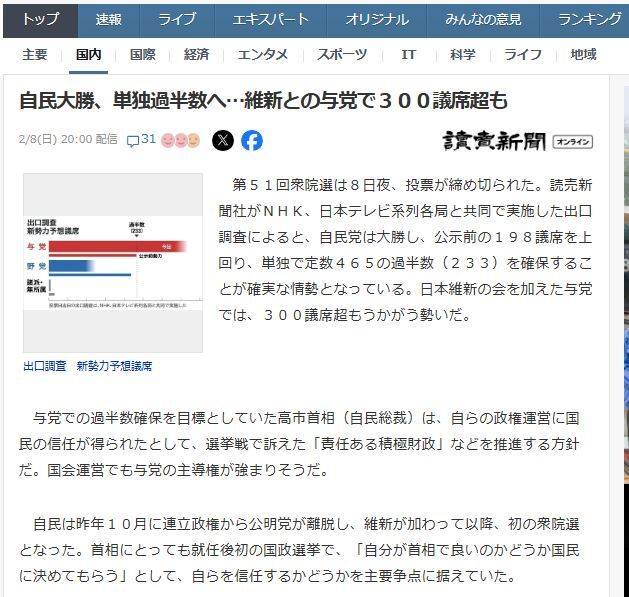Switch to the 速報 tab
629x597 pixels.
[110, 19]
